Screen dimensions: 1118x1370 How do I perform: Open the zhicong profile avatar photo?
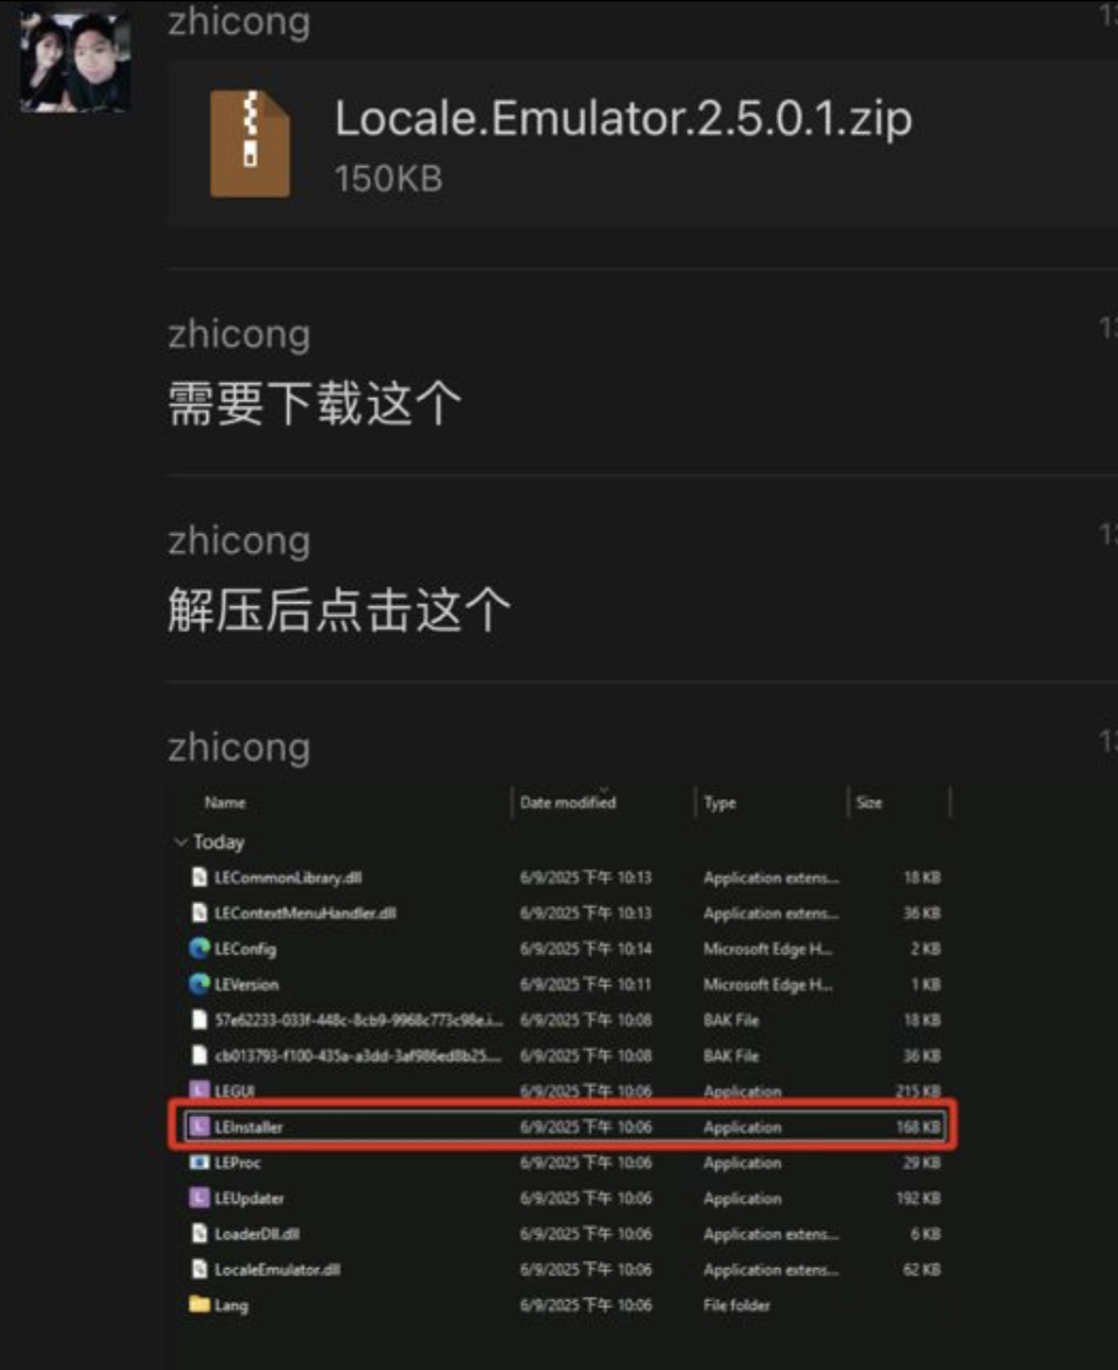click(x=75, y=61)
